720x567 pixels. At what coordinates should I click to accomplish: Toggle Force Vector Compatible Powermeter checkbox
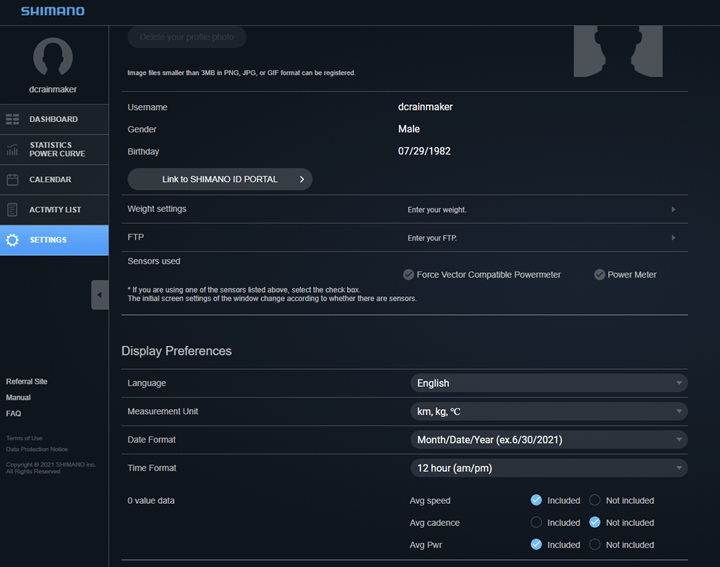point(409,275)
